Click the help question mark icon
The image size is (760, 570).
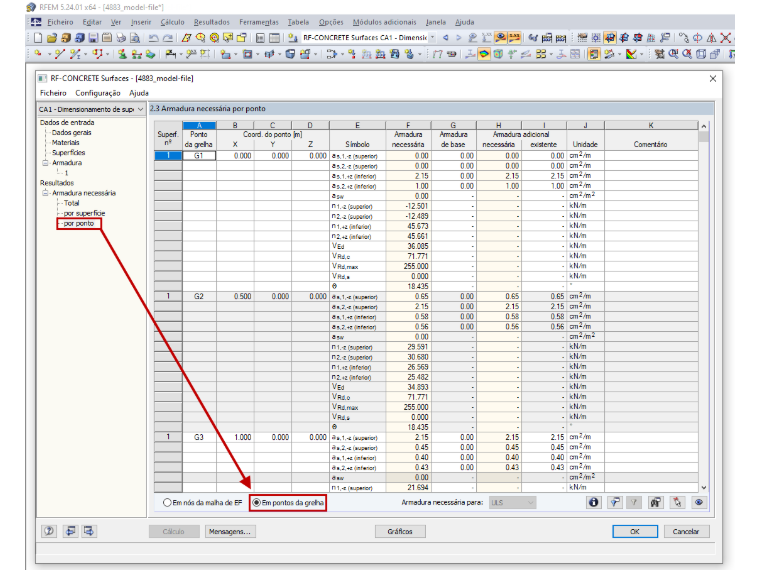[x=49, y=531]
